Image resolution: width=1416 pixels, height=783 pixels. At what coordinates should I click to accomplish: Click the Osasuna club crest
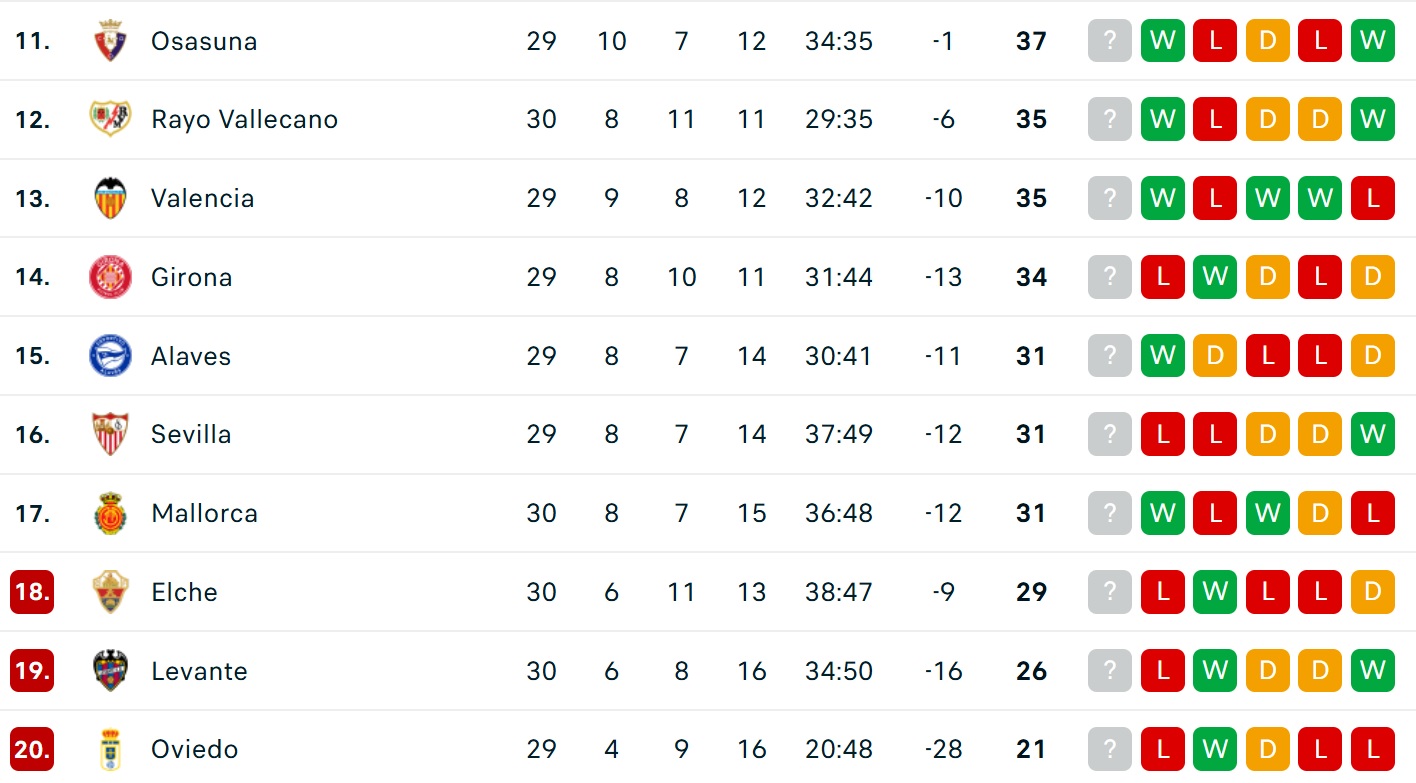point(110,41)
